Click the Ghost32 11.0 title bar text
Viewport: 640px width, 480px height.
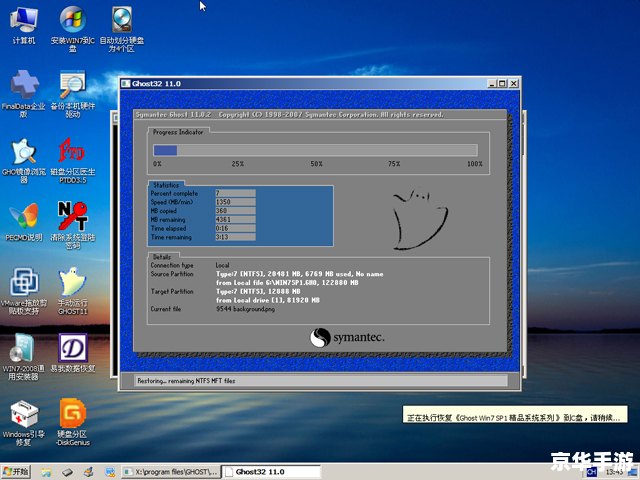[156, 84]
